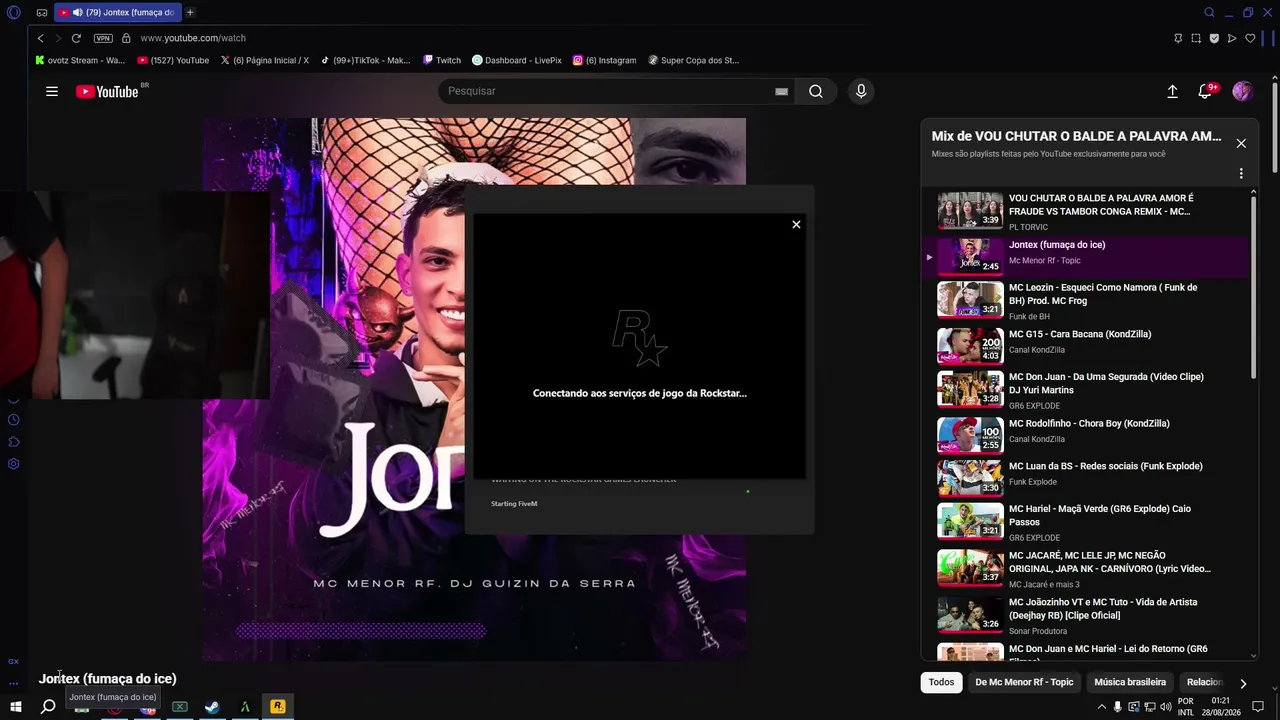Image resolution: width=1280 pixels, height=720 pixels.
Task: Select the Todos filter chip
Action: tap(941, 682)
